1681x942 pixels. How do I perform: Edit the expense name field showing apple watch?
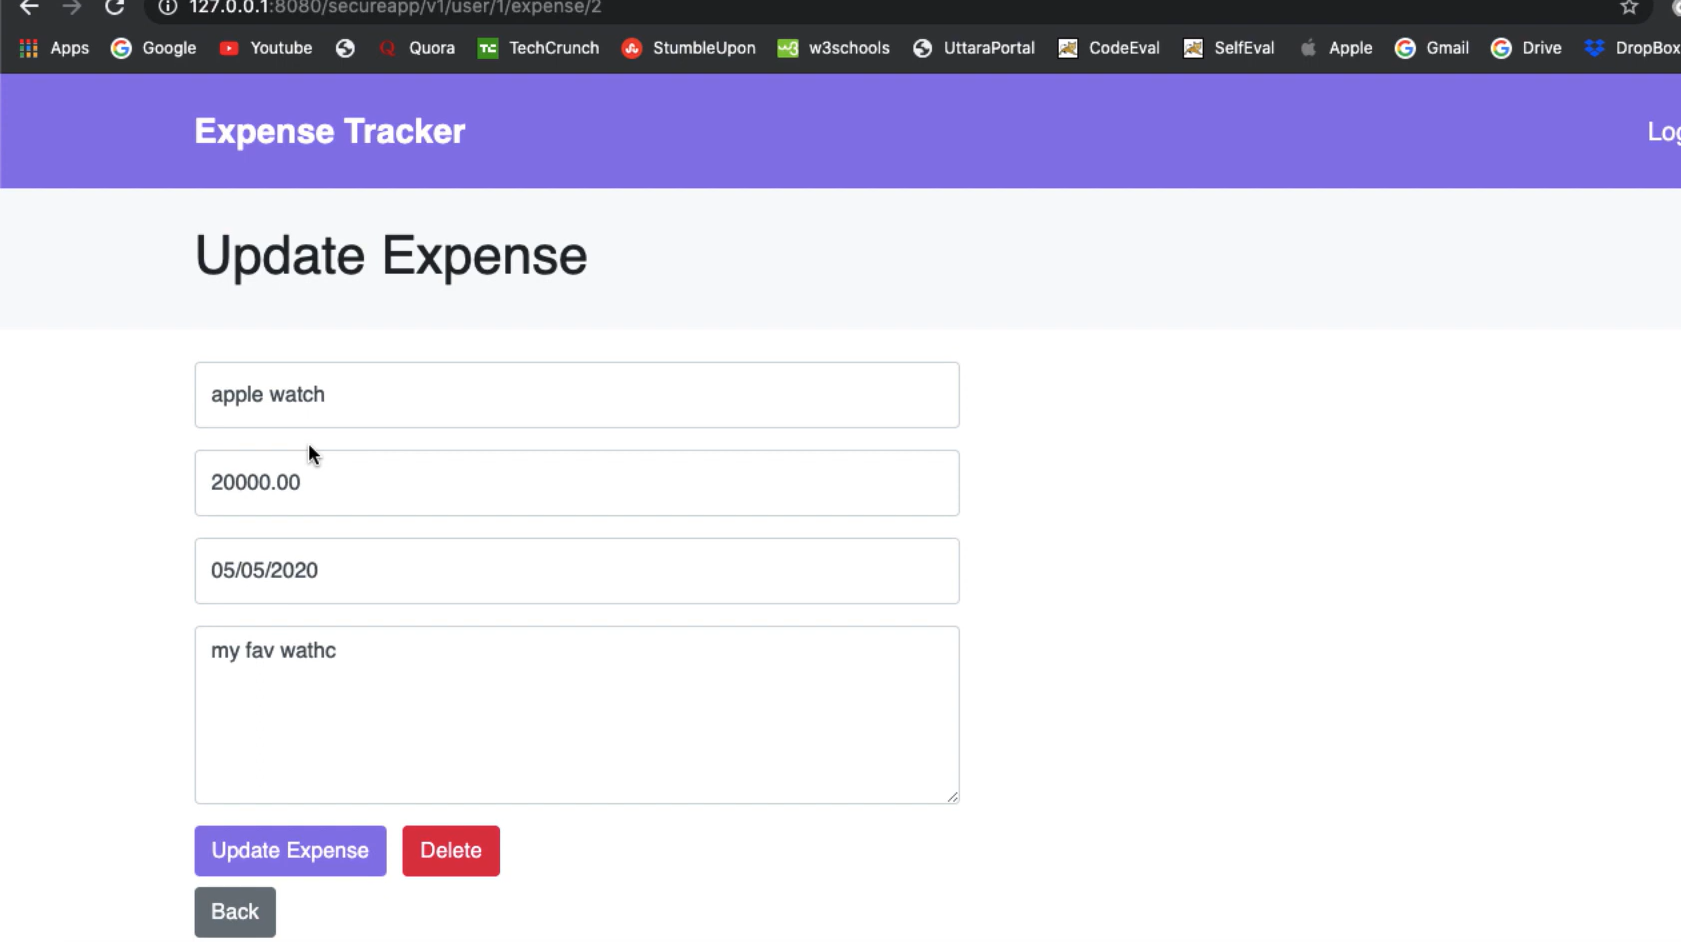577,394
